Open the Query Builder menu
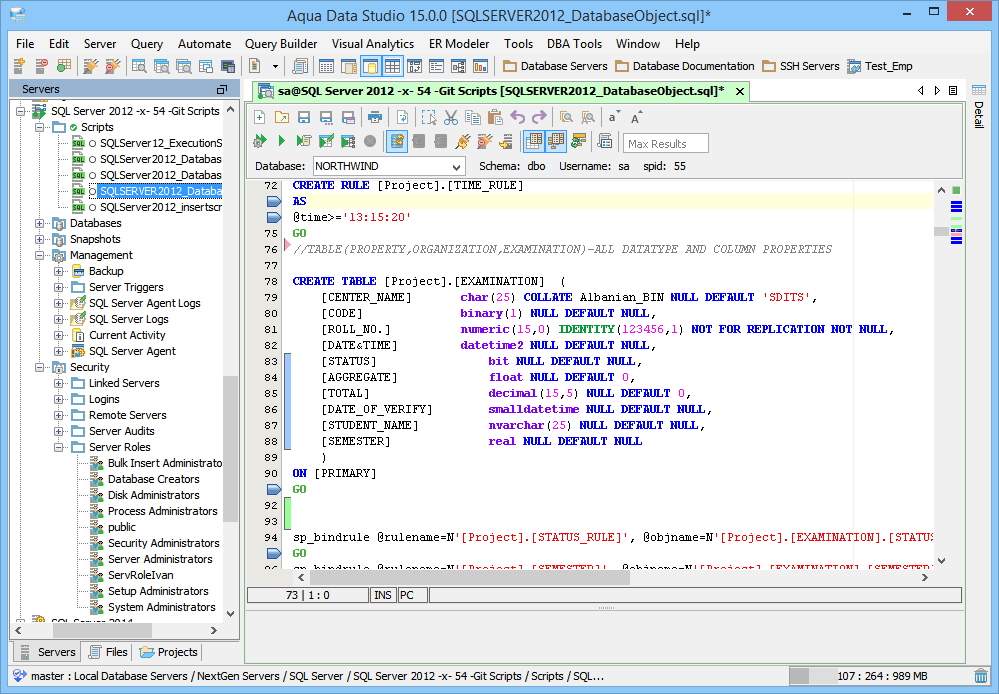This screenshot has width=999, height=694. tap(281, 44)
